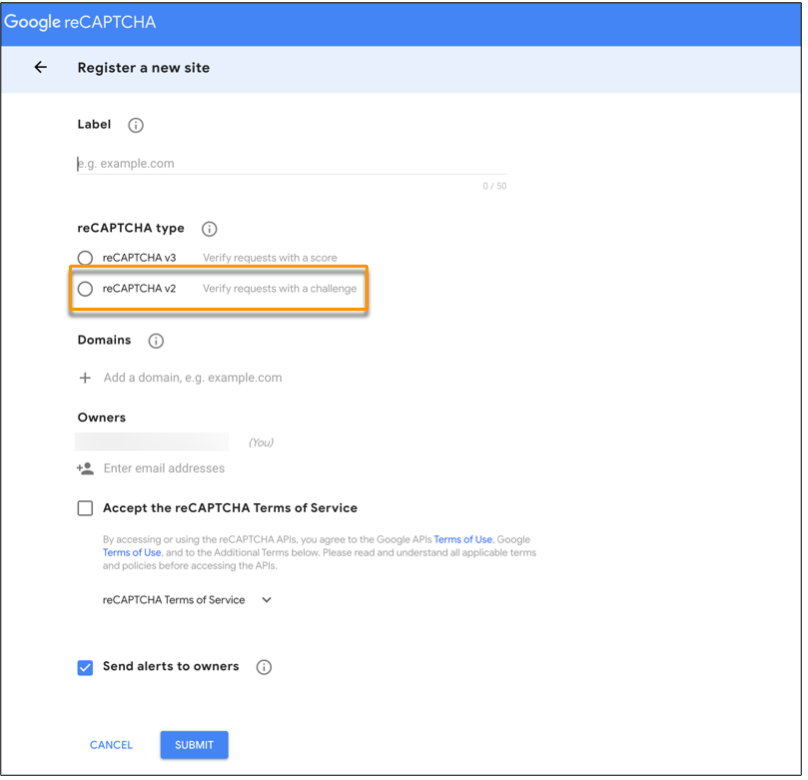Click the Cancel button
The image size is (808, 780).
[110, 745]
